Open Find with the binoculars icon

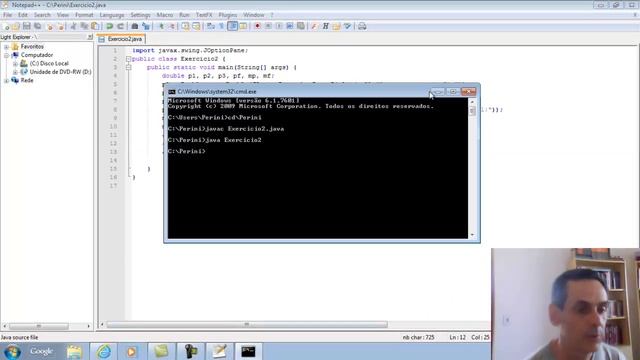(x=135, y=27)
